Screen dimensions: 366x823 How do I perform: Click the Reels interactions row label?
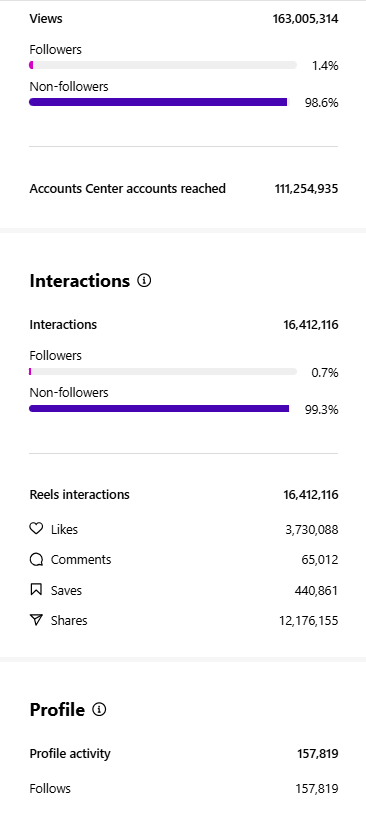[79, 494]
